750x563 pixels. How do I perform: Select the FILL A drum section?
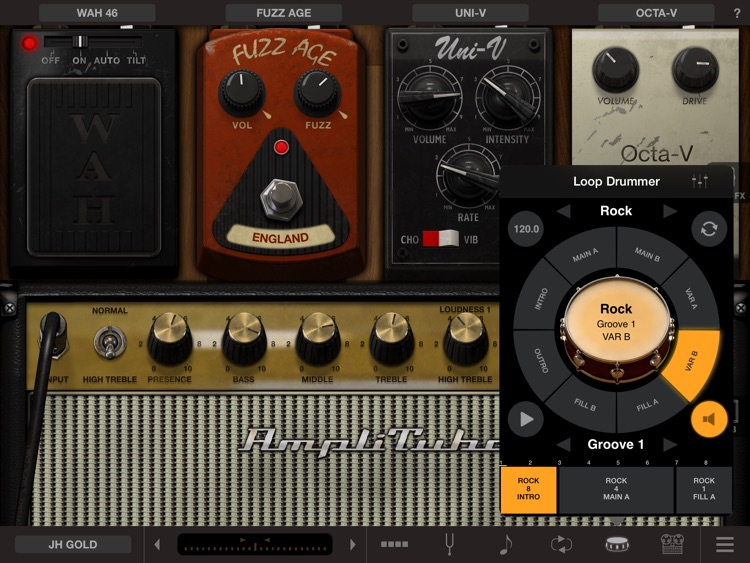(647, 406)
